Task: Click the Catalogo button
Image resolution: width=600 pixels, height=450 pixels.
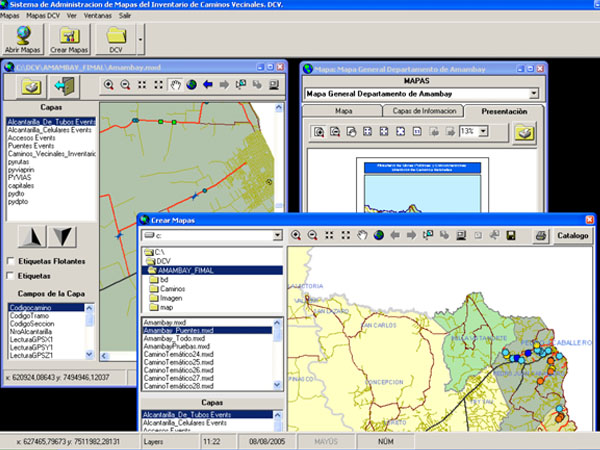Action: tap(573, 235)
